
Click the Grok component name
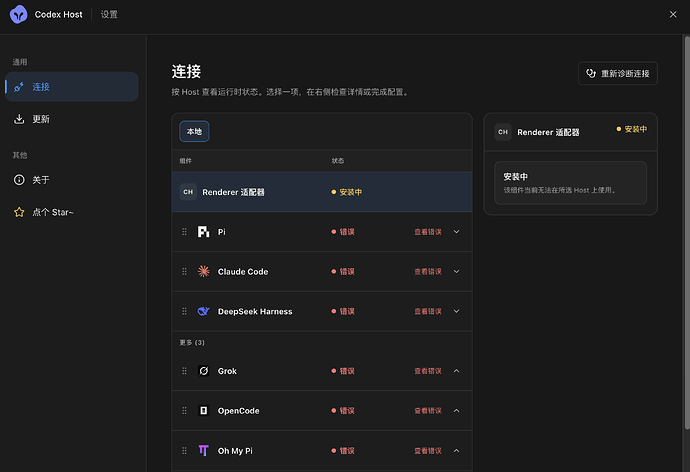(227, 371)
